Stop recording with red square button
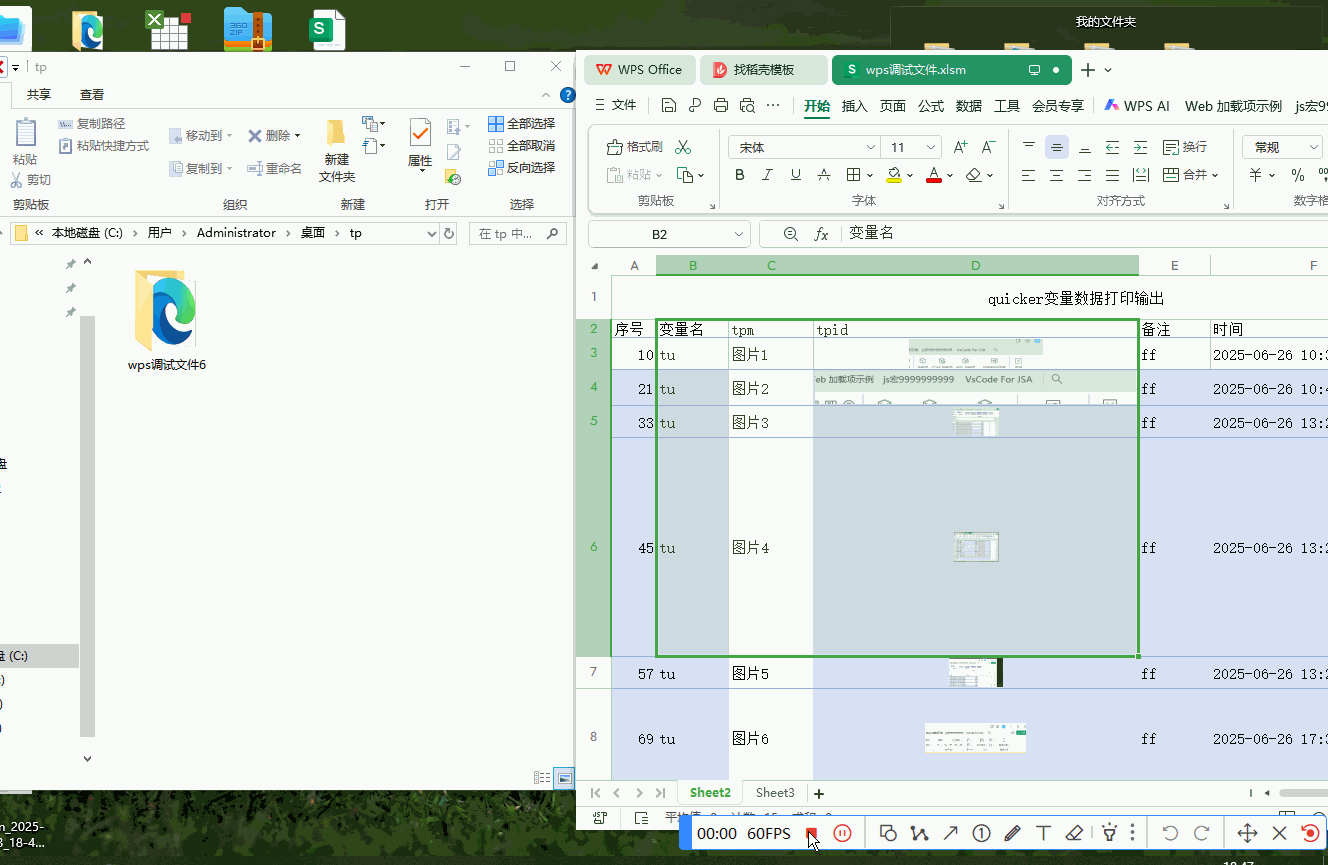 point(812,833)
